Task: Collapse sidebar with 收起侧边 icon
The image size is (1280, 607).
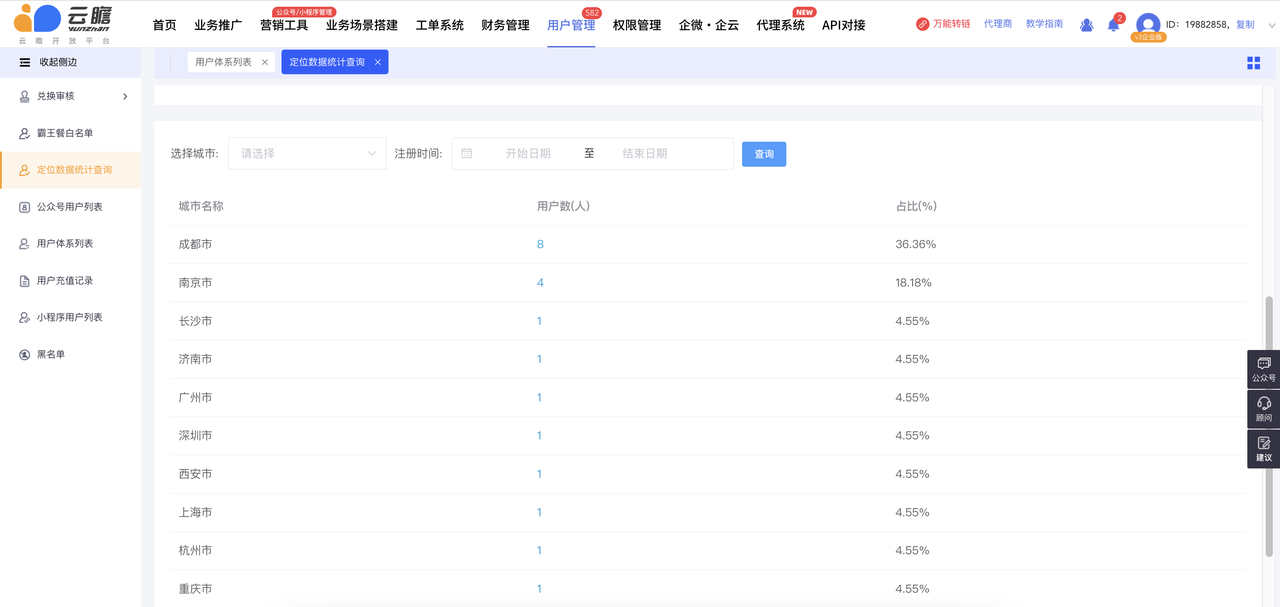Action: click(x=25, y=62)
